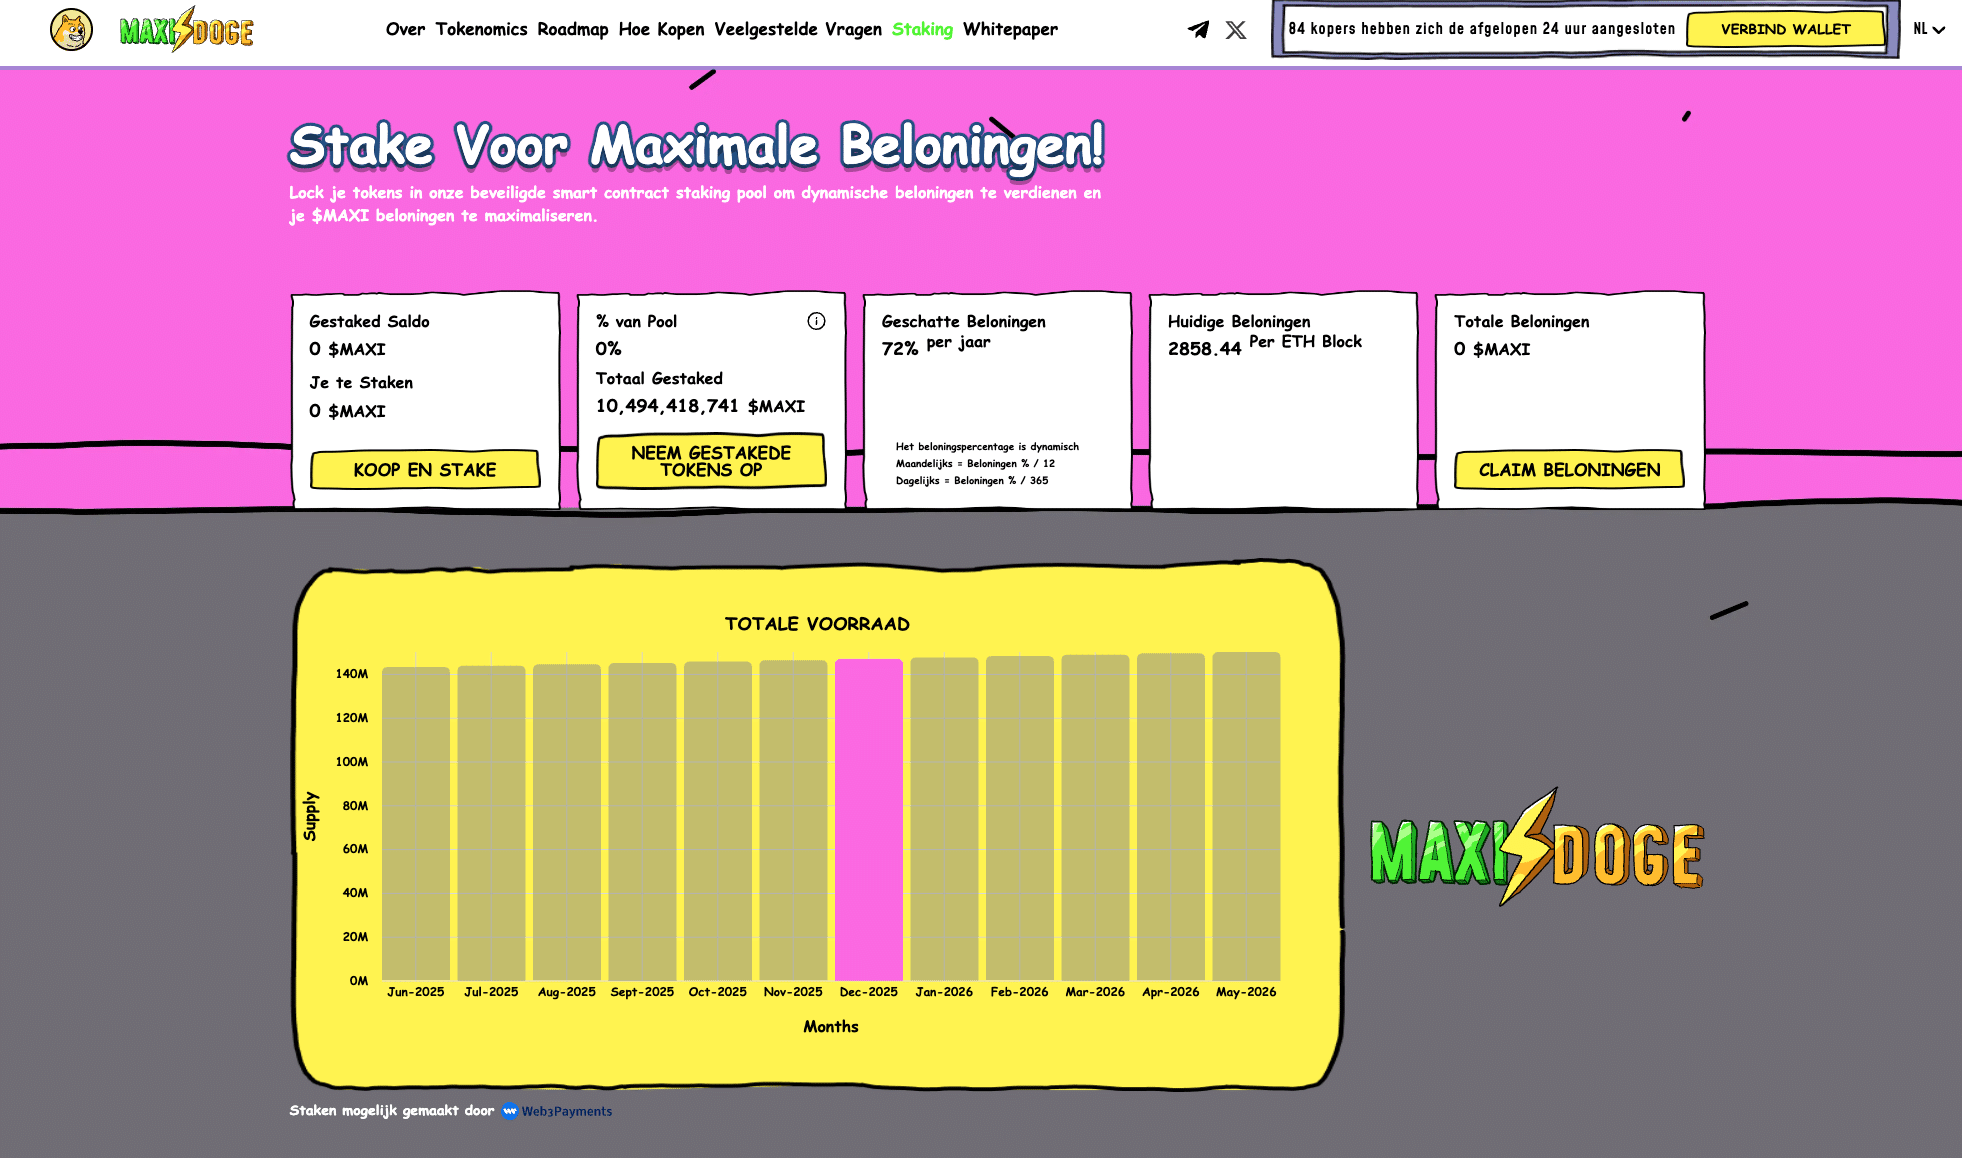Click the Mar-2026 supply bar
This screenshot has height=1158, width=1962.
(1095, 818)
